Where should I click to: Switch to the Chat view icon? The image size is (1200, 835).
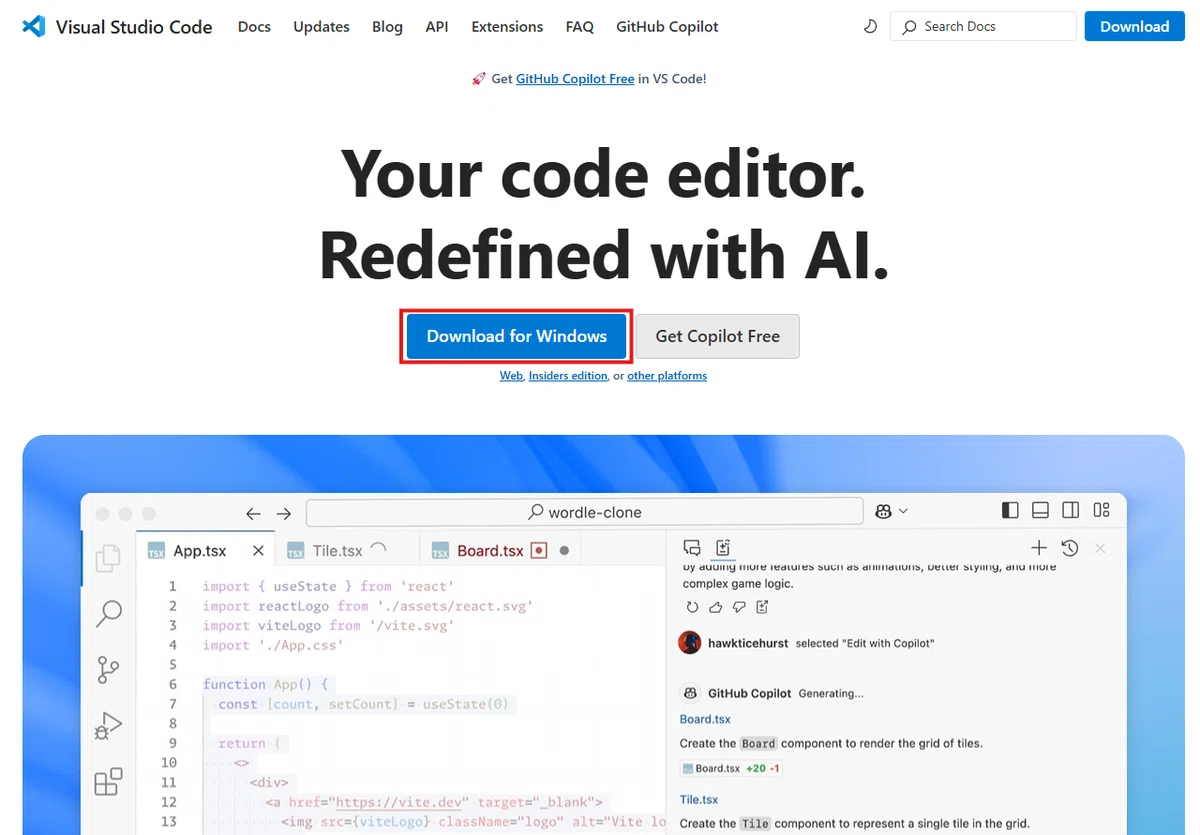click(x=691, y=547)
